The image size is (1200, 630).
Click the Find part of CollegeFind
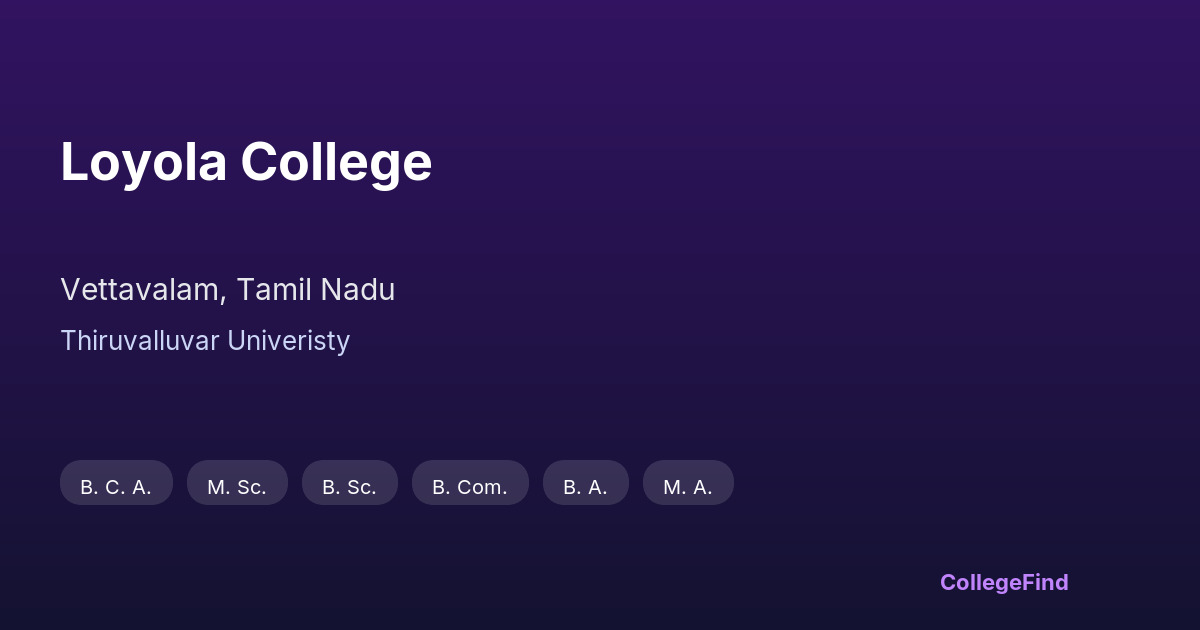[1044, 582]
